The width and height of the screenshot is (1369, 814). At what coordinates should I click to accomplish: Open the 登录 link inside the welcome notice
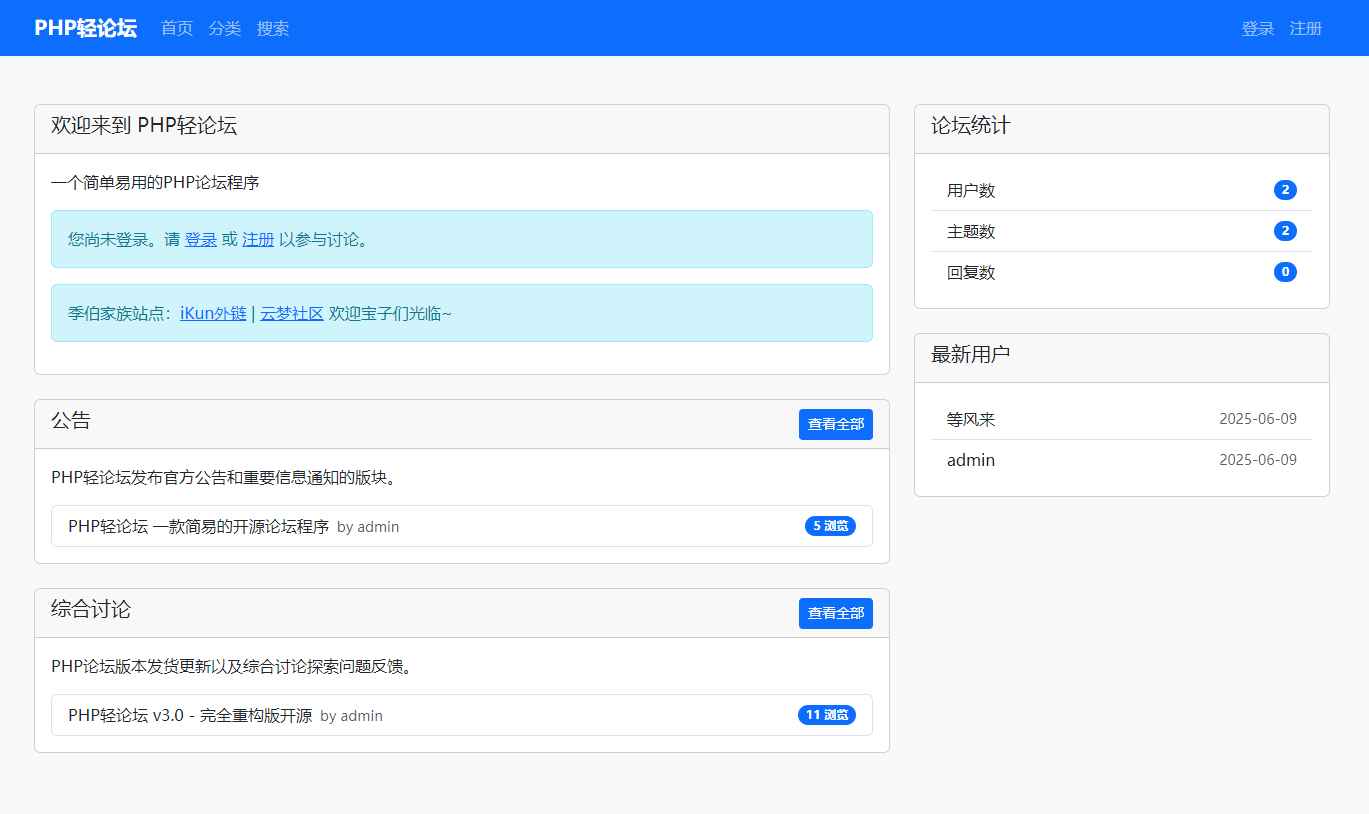click(x=201, y=239)
